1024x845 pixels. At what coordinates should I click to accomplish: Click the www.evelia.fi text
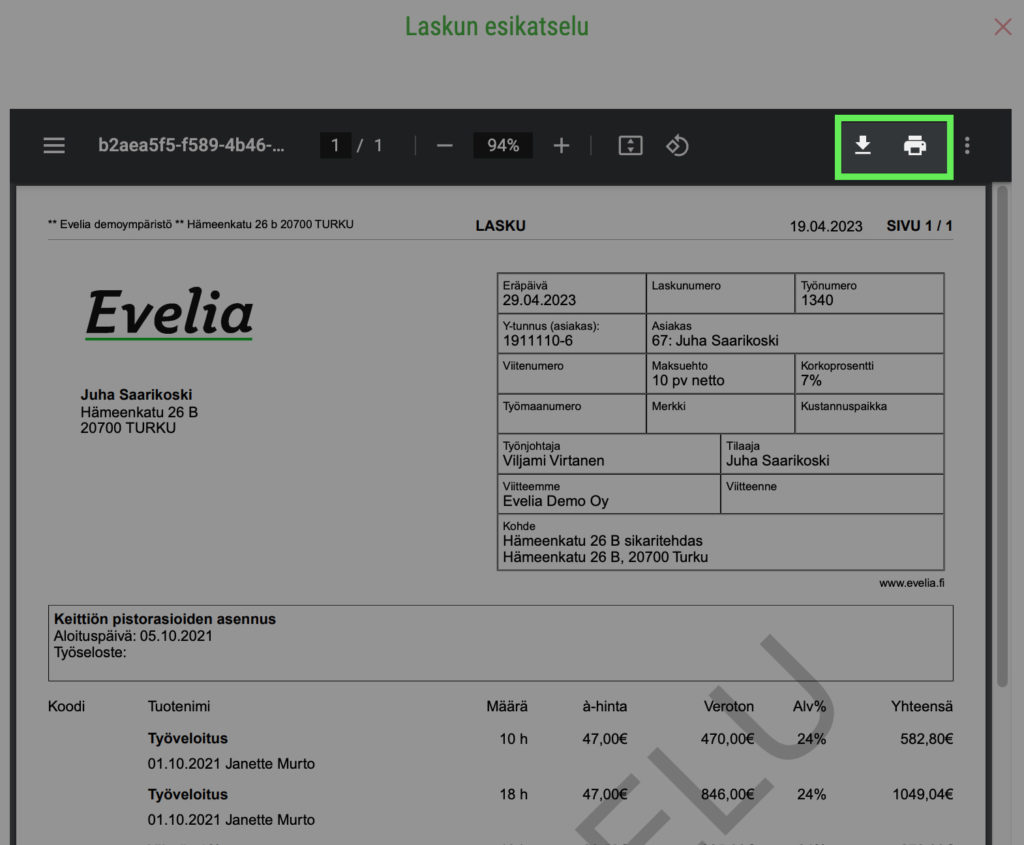911,583
